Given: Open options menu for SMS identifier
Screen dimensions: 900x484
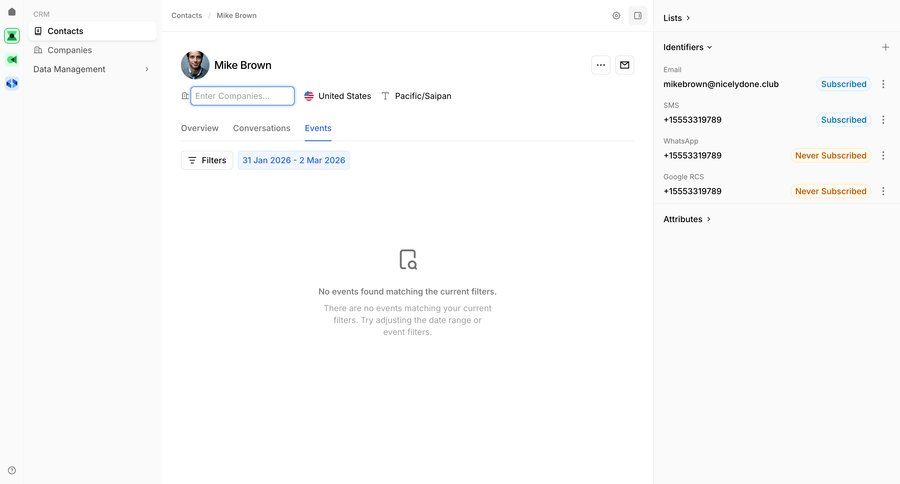Looking at the screenshot, I should click(883, 119).
